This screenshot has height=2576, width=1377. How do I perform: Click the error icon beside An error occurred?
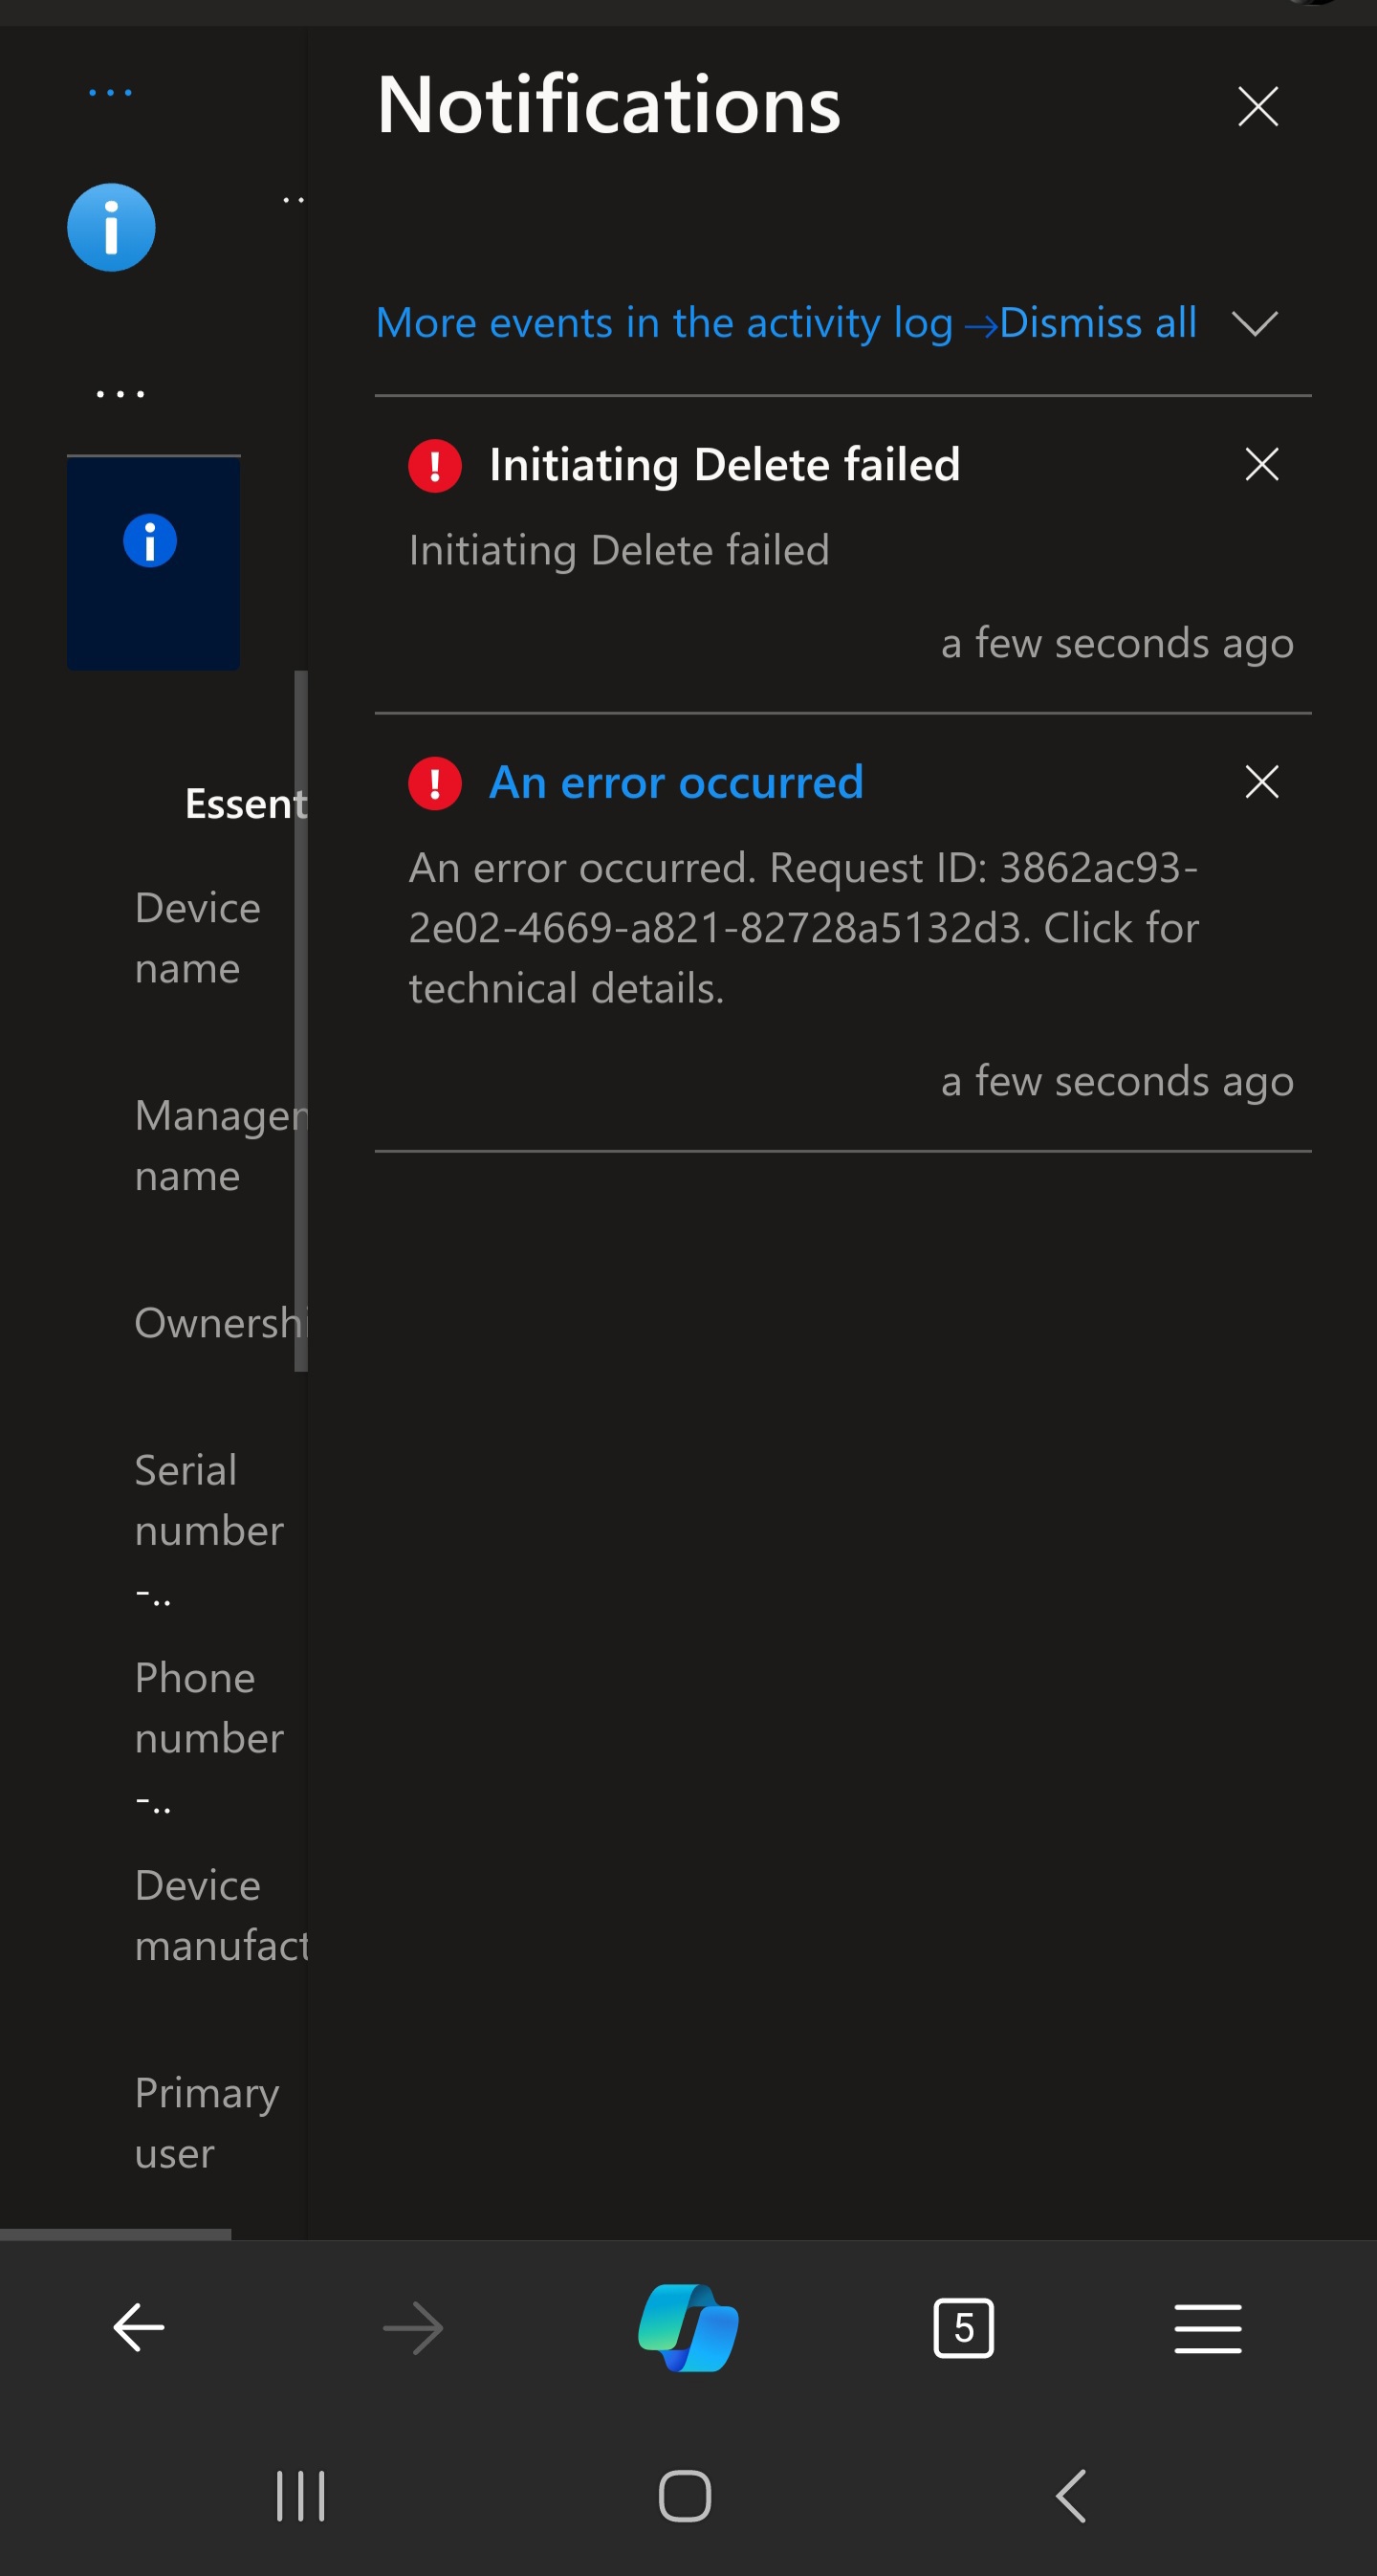[435, 782]
